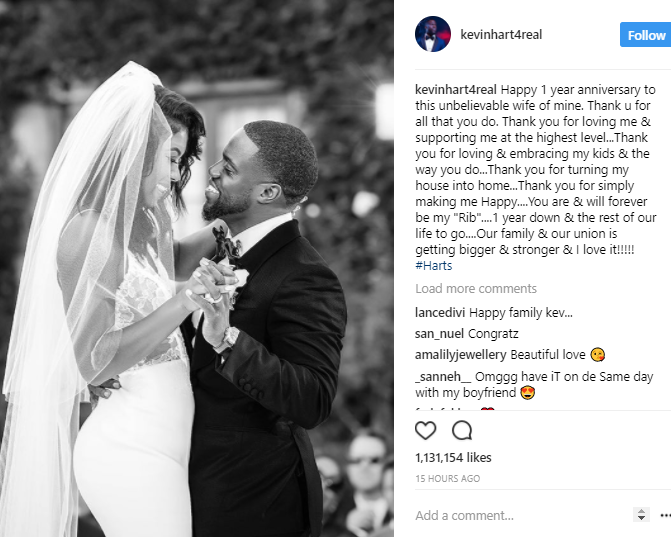Screen dimensions: 671x537
Task: View the 1,131,154 likes list
Action: point(453,458)
